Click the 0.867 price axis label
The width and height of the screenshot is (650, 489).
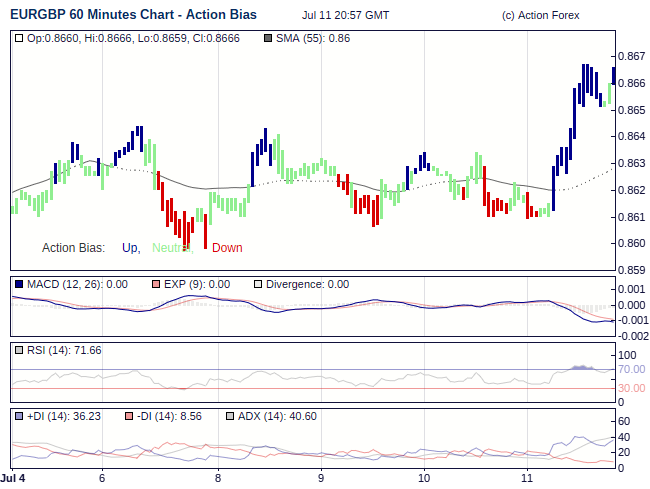pos(631,56)
